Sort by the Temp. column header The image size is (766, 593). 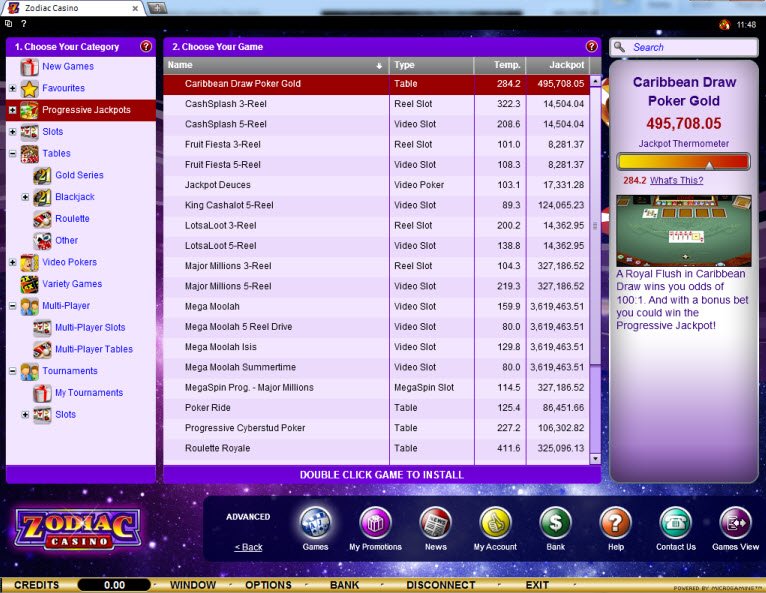click(x=500, y=65)
